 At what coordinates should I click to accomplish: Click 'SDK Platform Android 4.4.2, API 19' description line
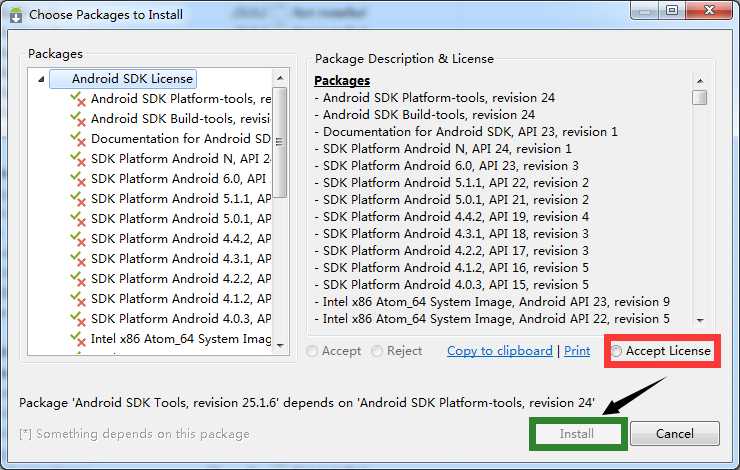(x=452, y=217)
